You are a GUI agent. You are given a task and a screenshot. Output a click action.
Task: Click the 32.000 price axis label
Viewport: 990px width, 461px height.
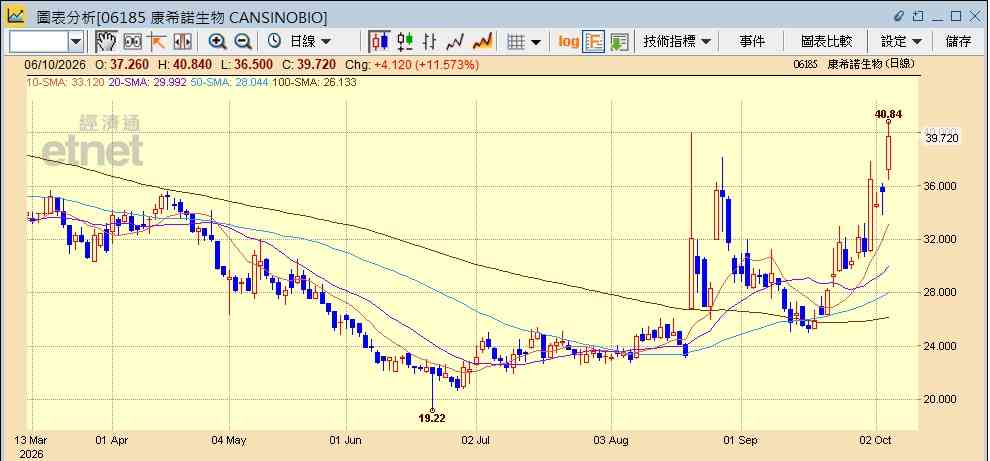[941, 239]
